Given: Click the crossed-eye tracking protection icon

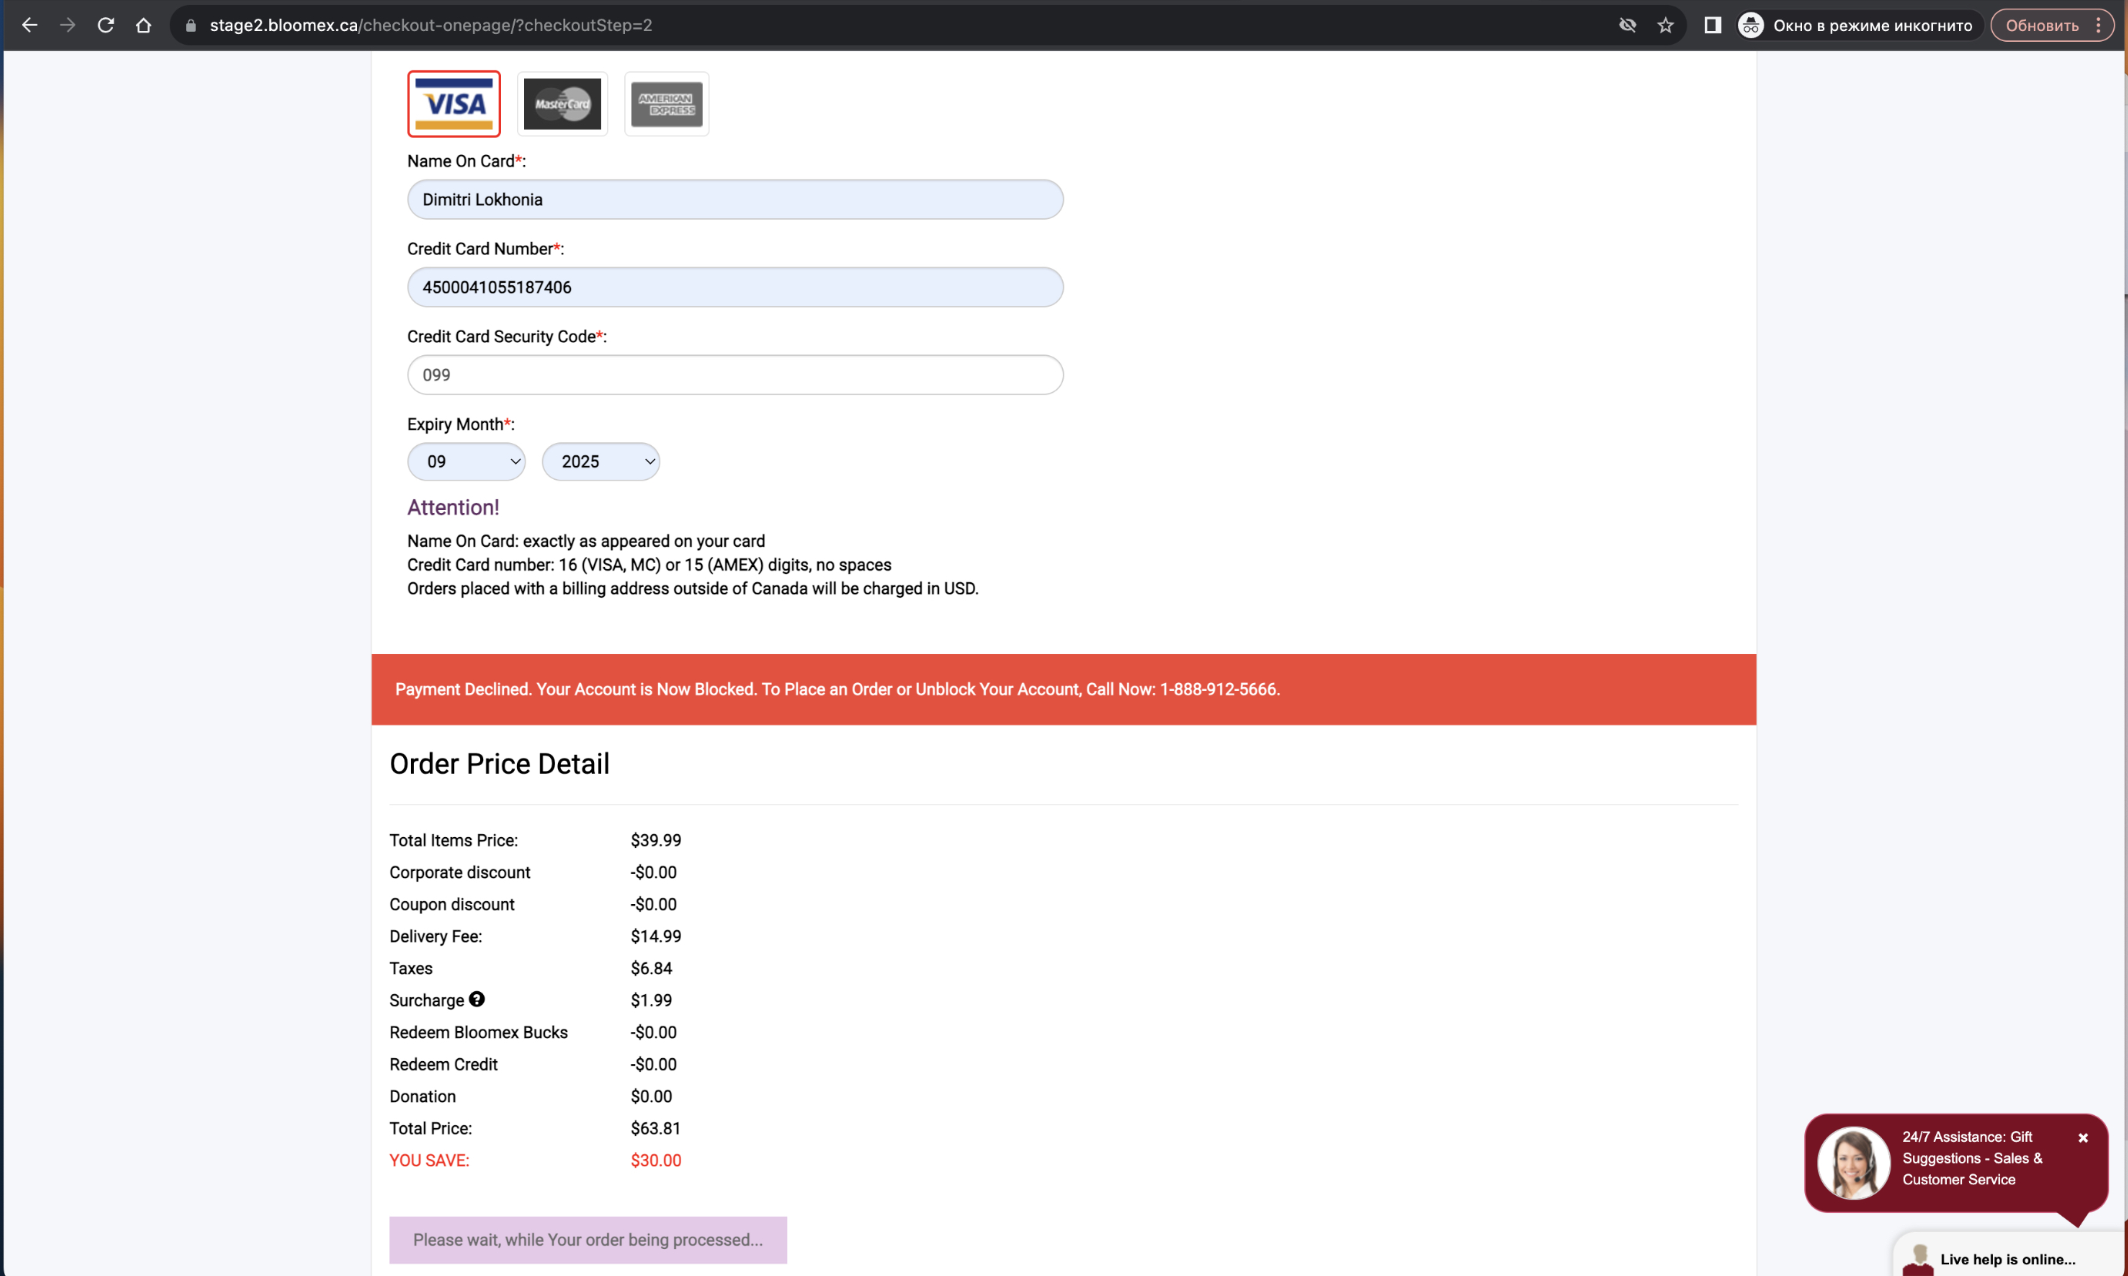Looking at the screenshot, I should 1627,25.
